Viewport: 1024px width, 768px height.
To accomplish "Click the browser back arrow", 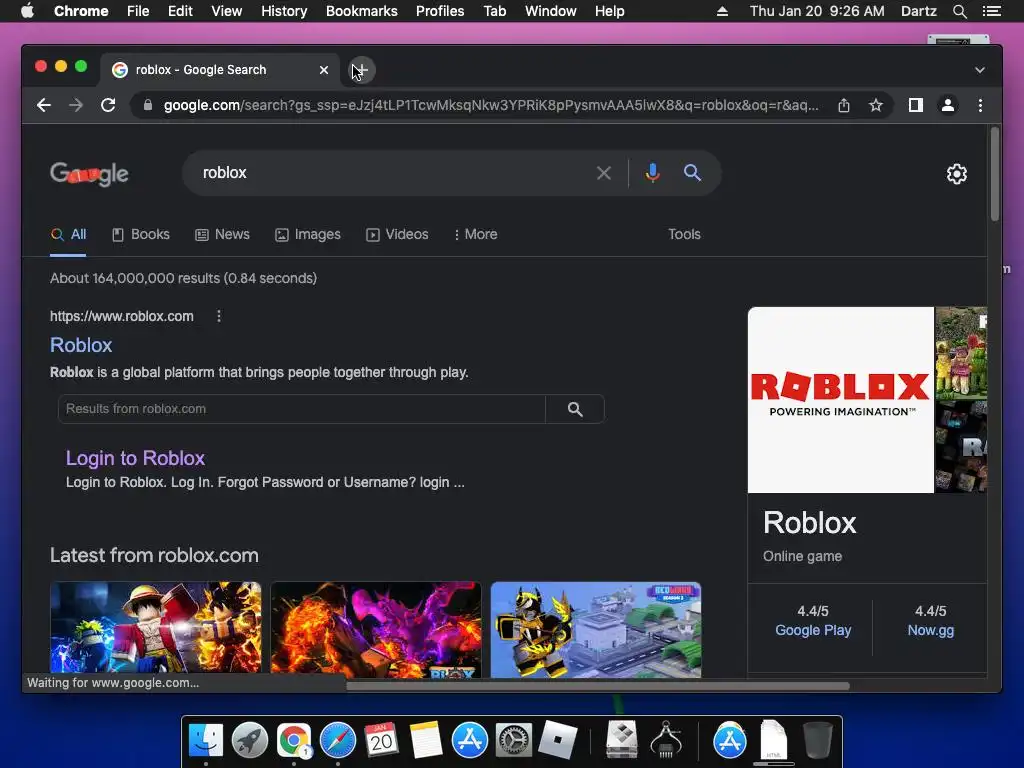I will [44, 105].
